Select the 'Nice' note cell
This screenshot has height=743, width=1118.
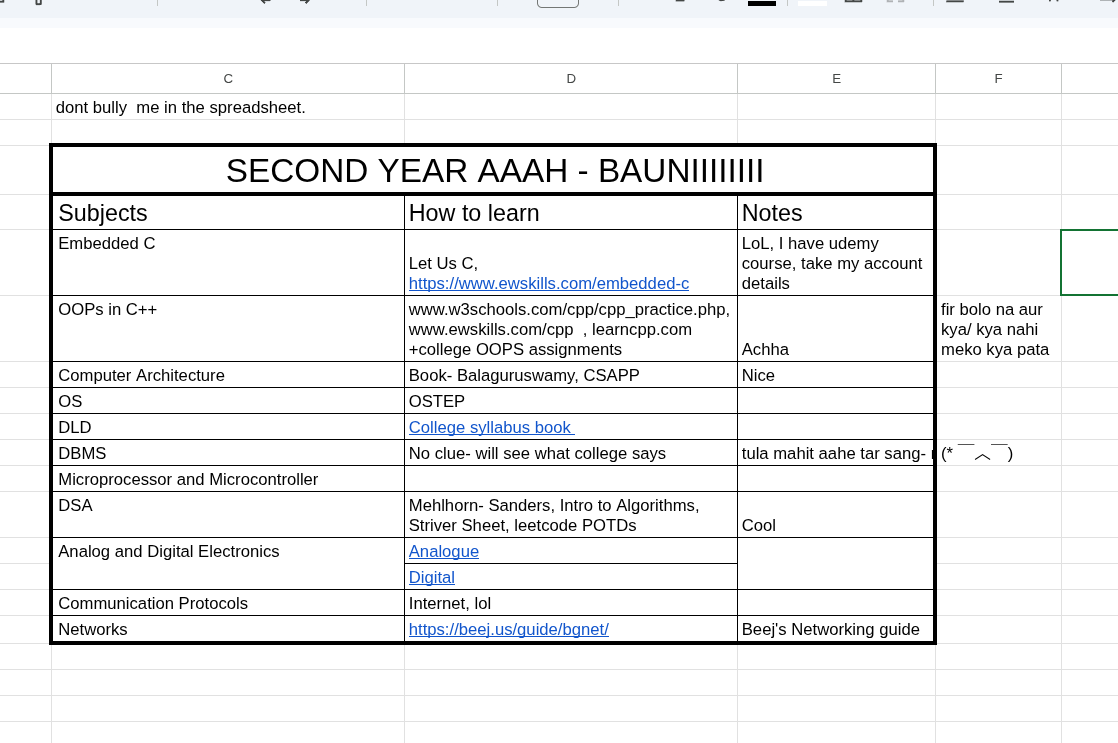pyautogui.click(x=836, y=375)
